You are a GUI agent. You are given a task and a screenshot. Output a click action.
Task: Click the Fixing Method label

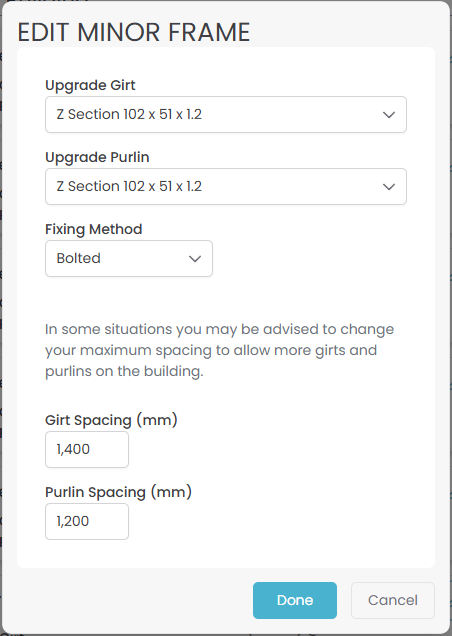(x=94, y=229)
